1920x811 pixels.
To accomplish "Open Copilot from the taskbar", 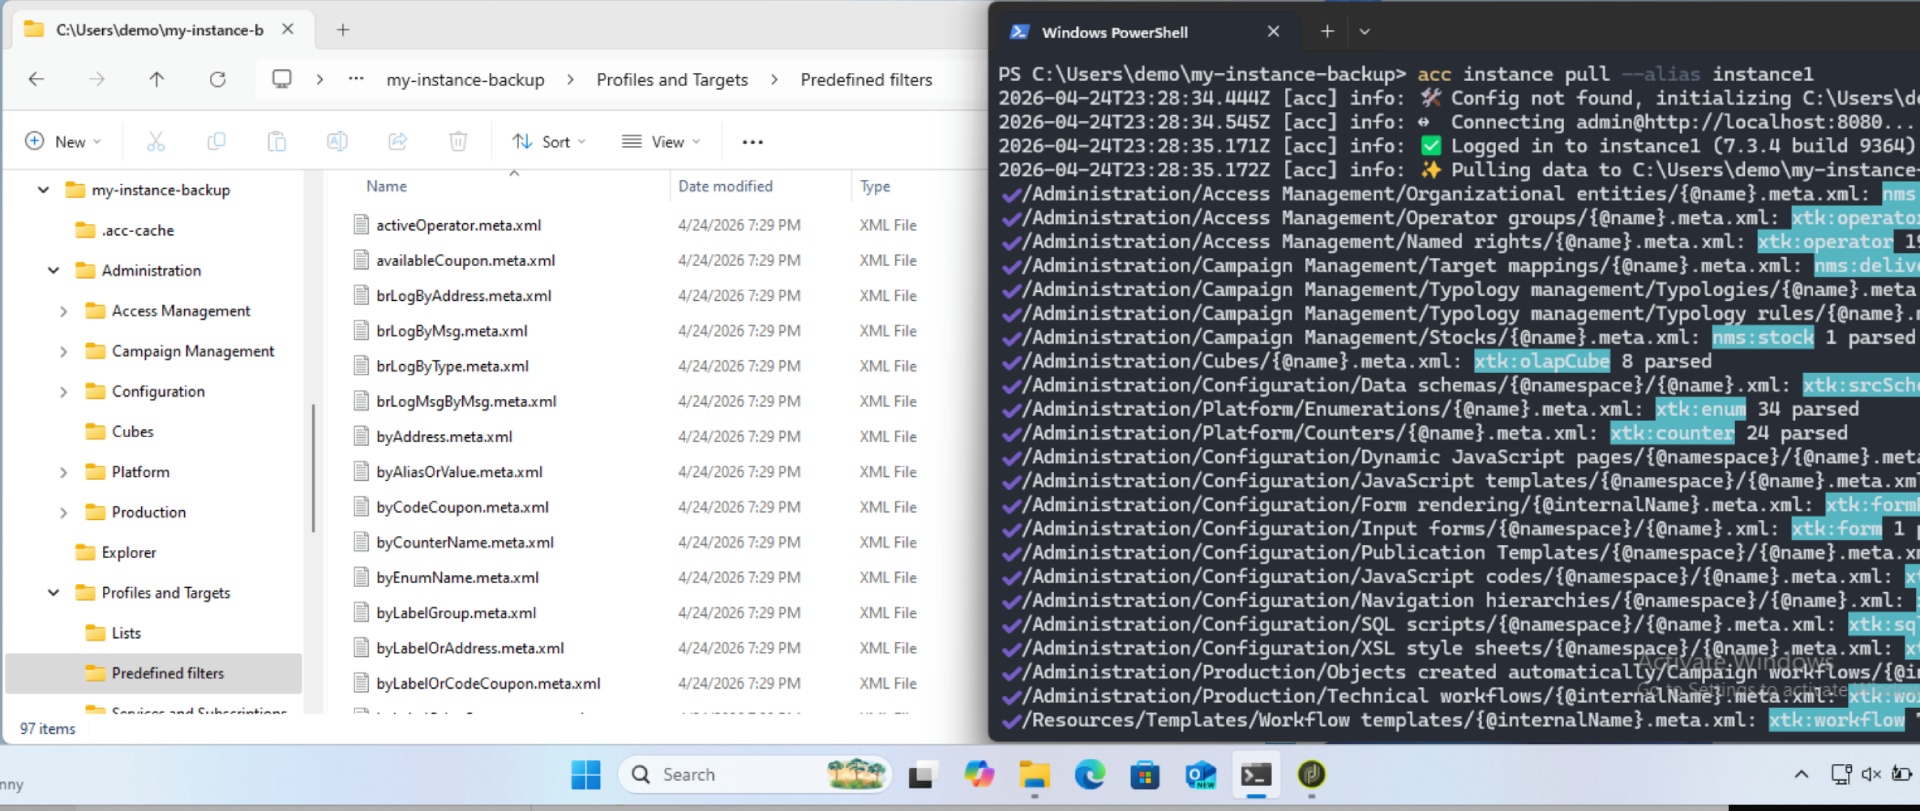I will (x=979, y=774).
